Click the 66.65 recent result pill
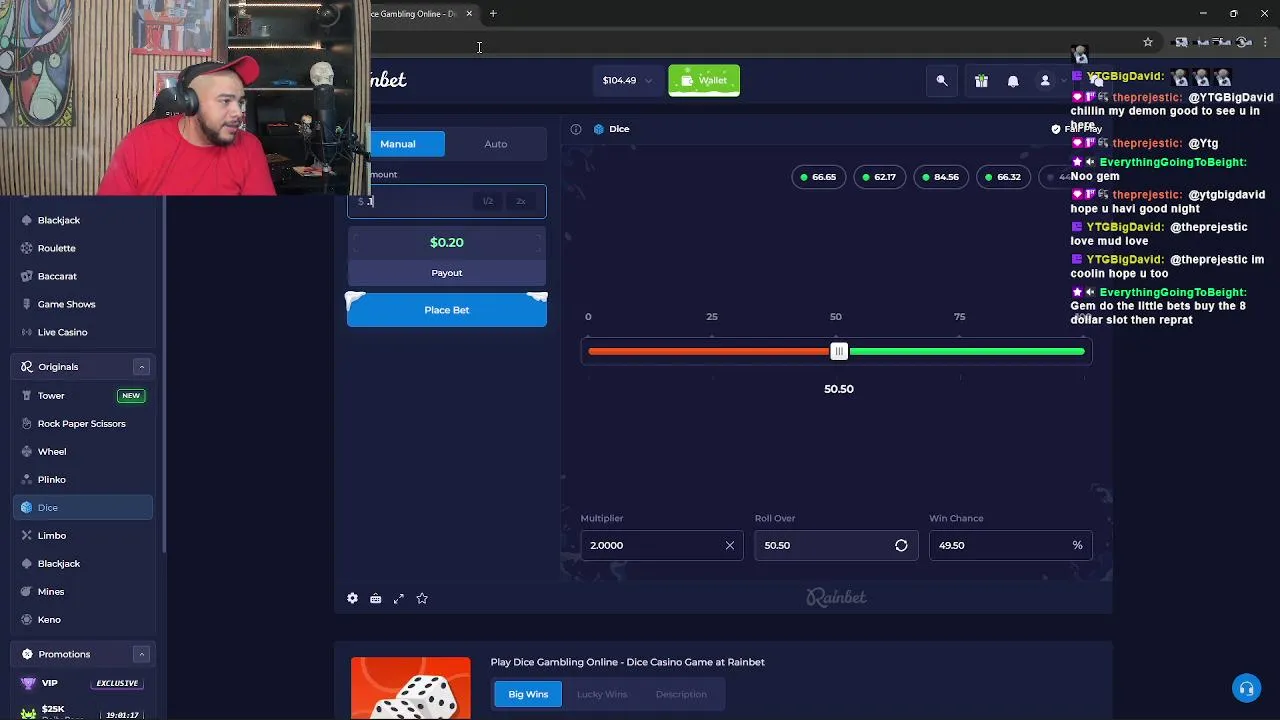1280x720 pixels. click(819, 177)
